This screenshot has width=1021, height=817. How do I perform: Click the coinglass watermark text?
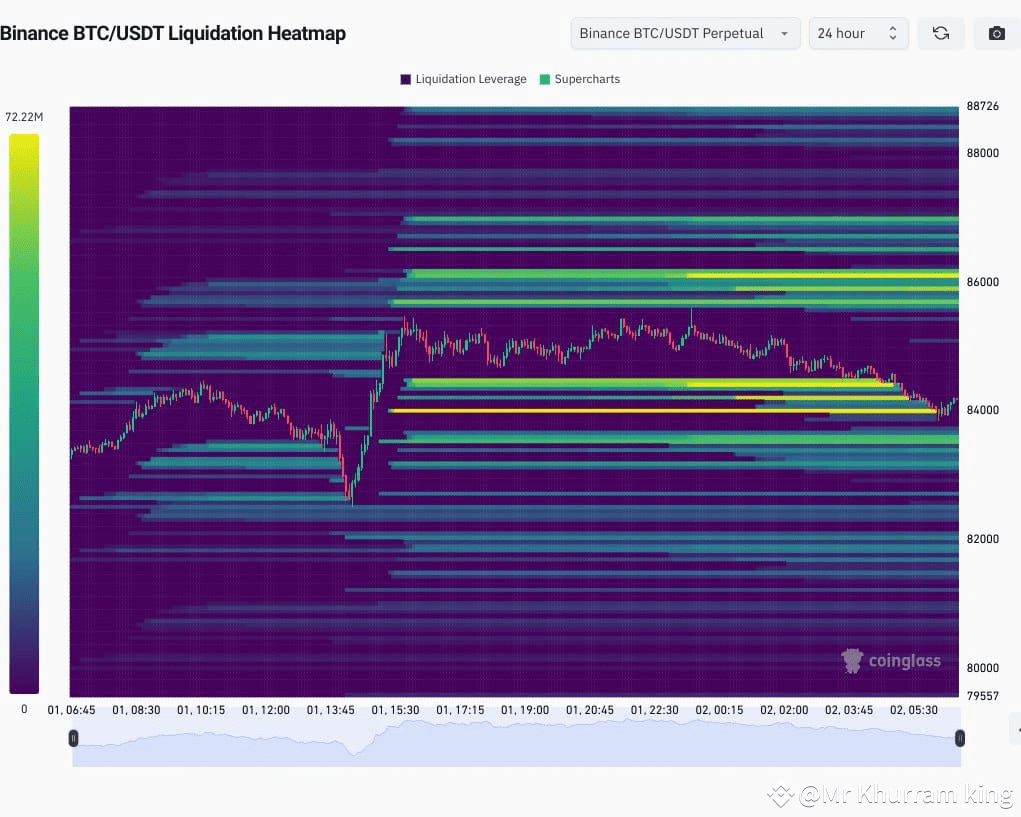click(x=903, y=661)
